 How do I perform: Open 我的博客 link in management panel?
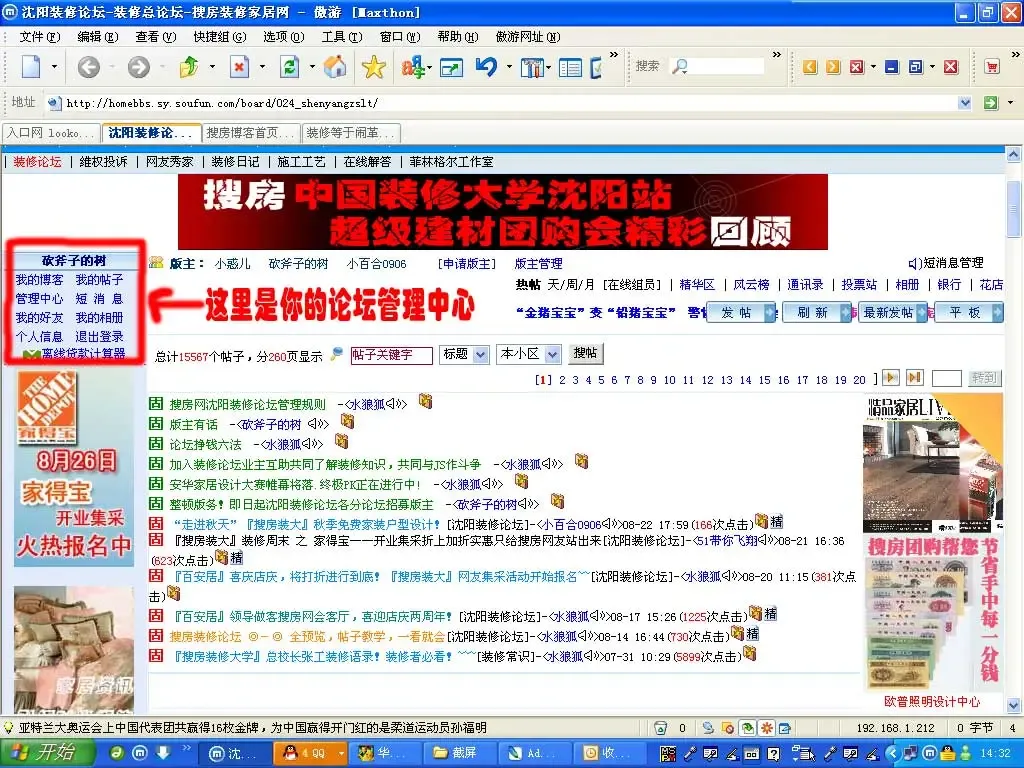click(39, 280)
